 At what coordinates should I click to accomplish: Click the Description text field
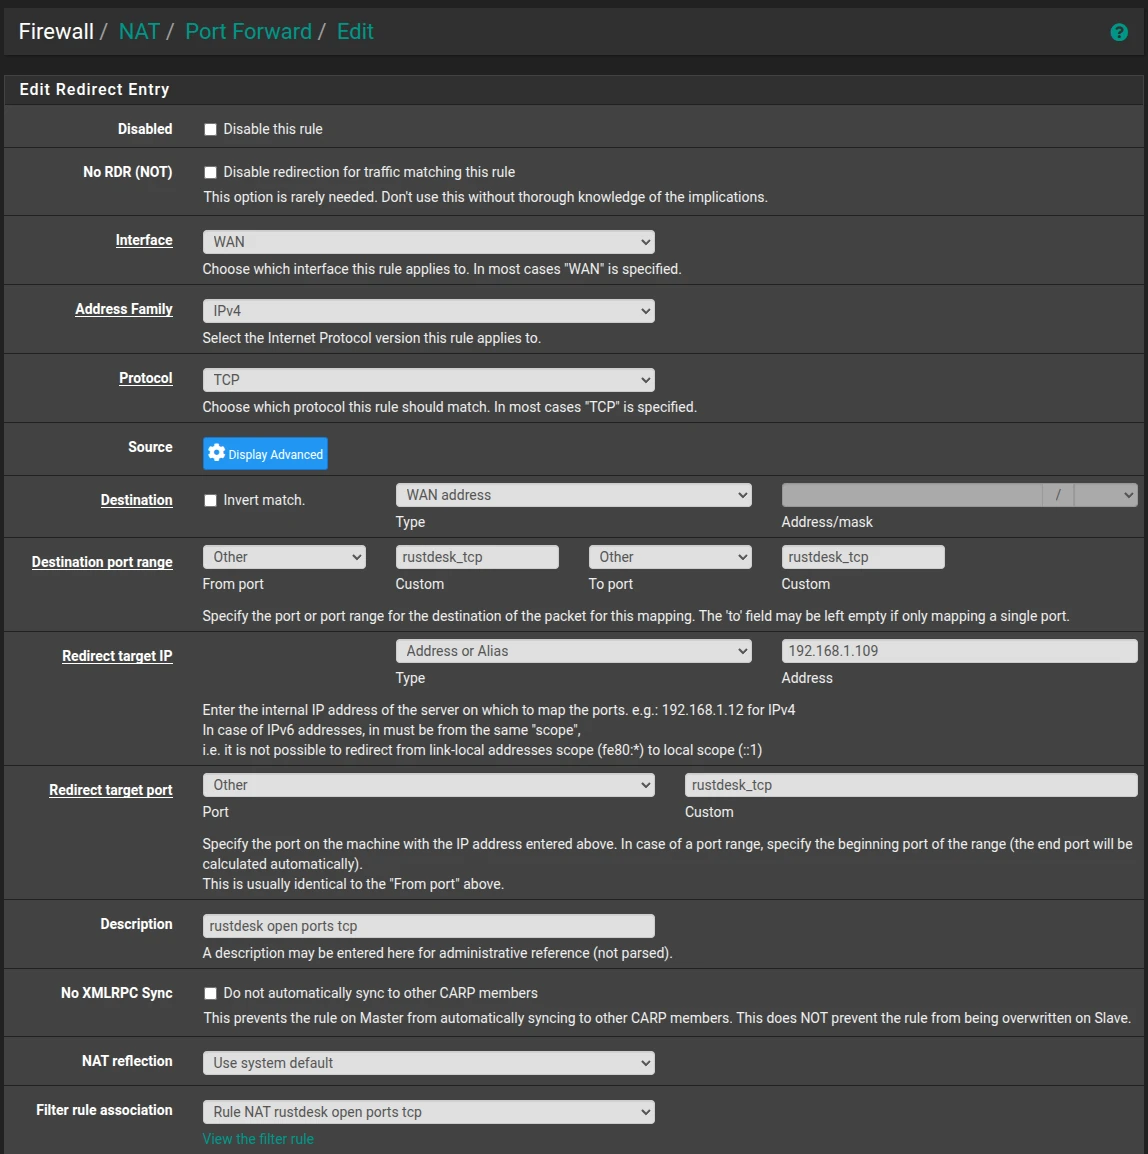click(x=428, y=926)
